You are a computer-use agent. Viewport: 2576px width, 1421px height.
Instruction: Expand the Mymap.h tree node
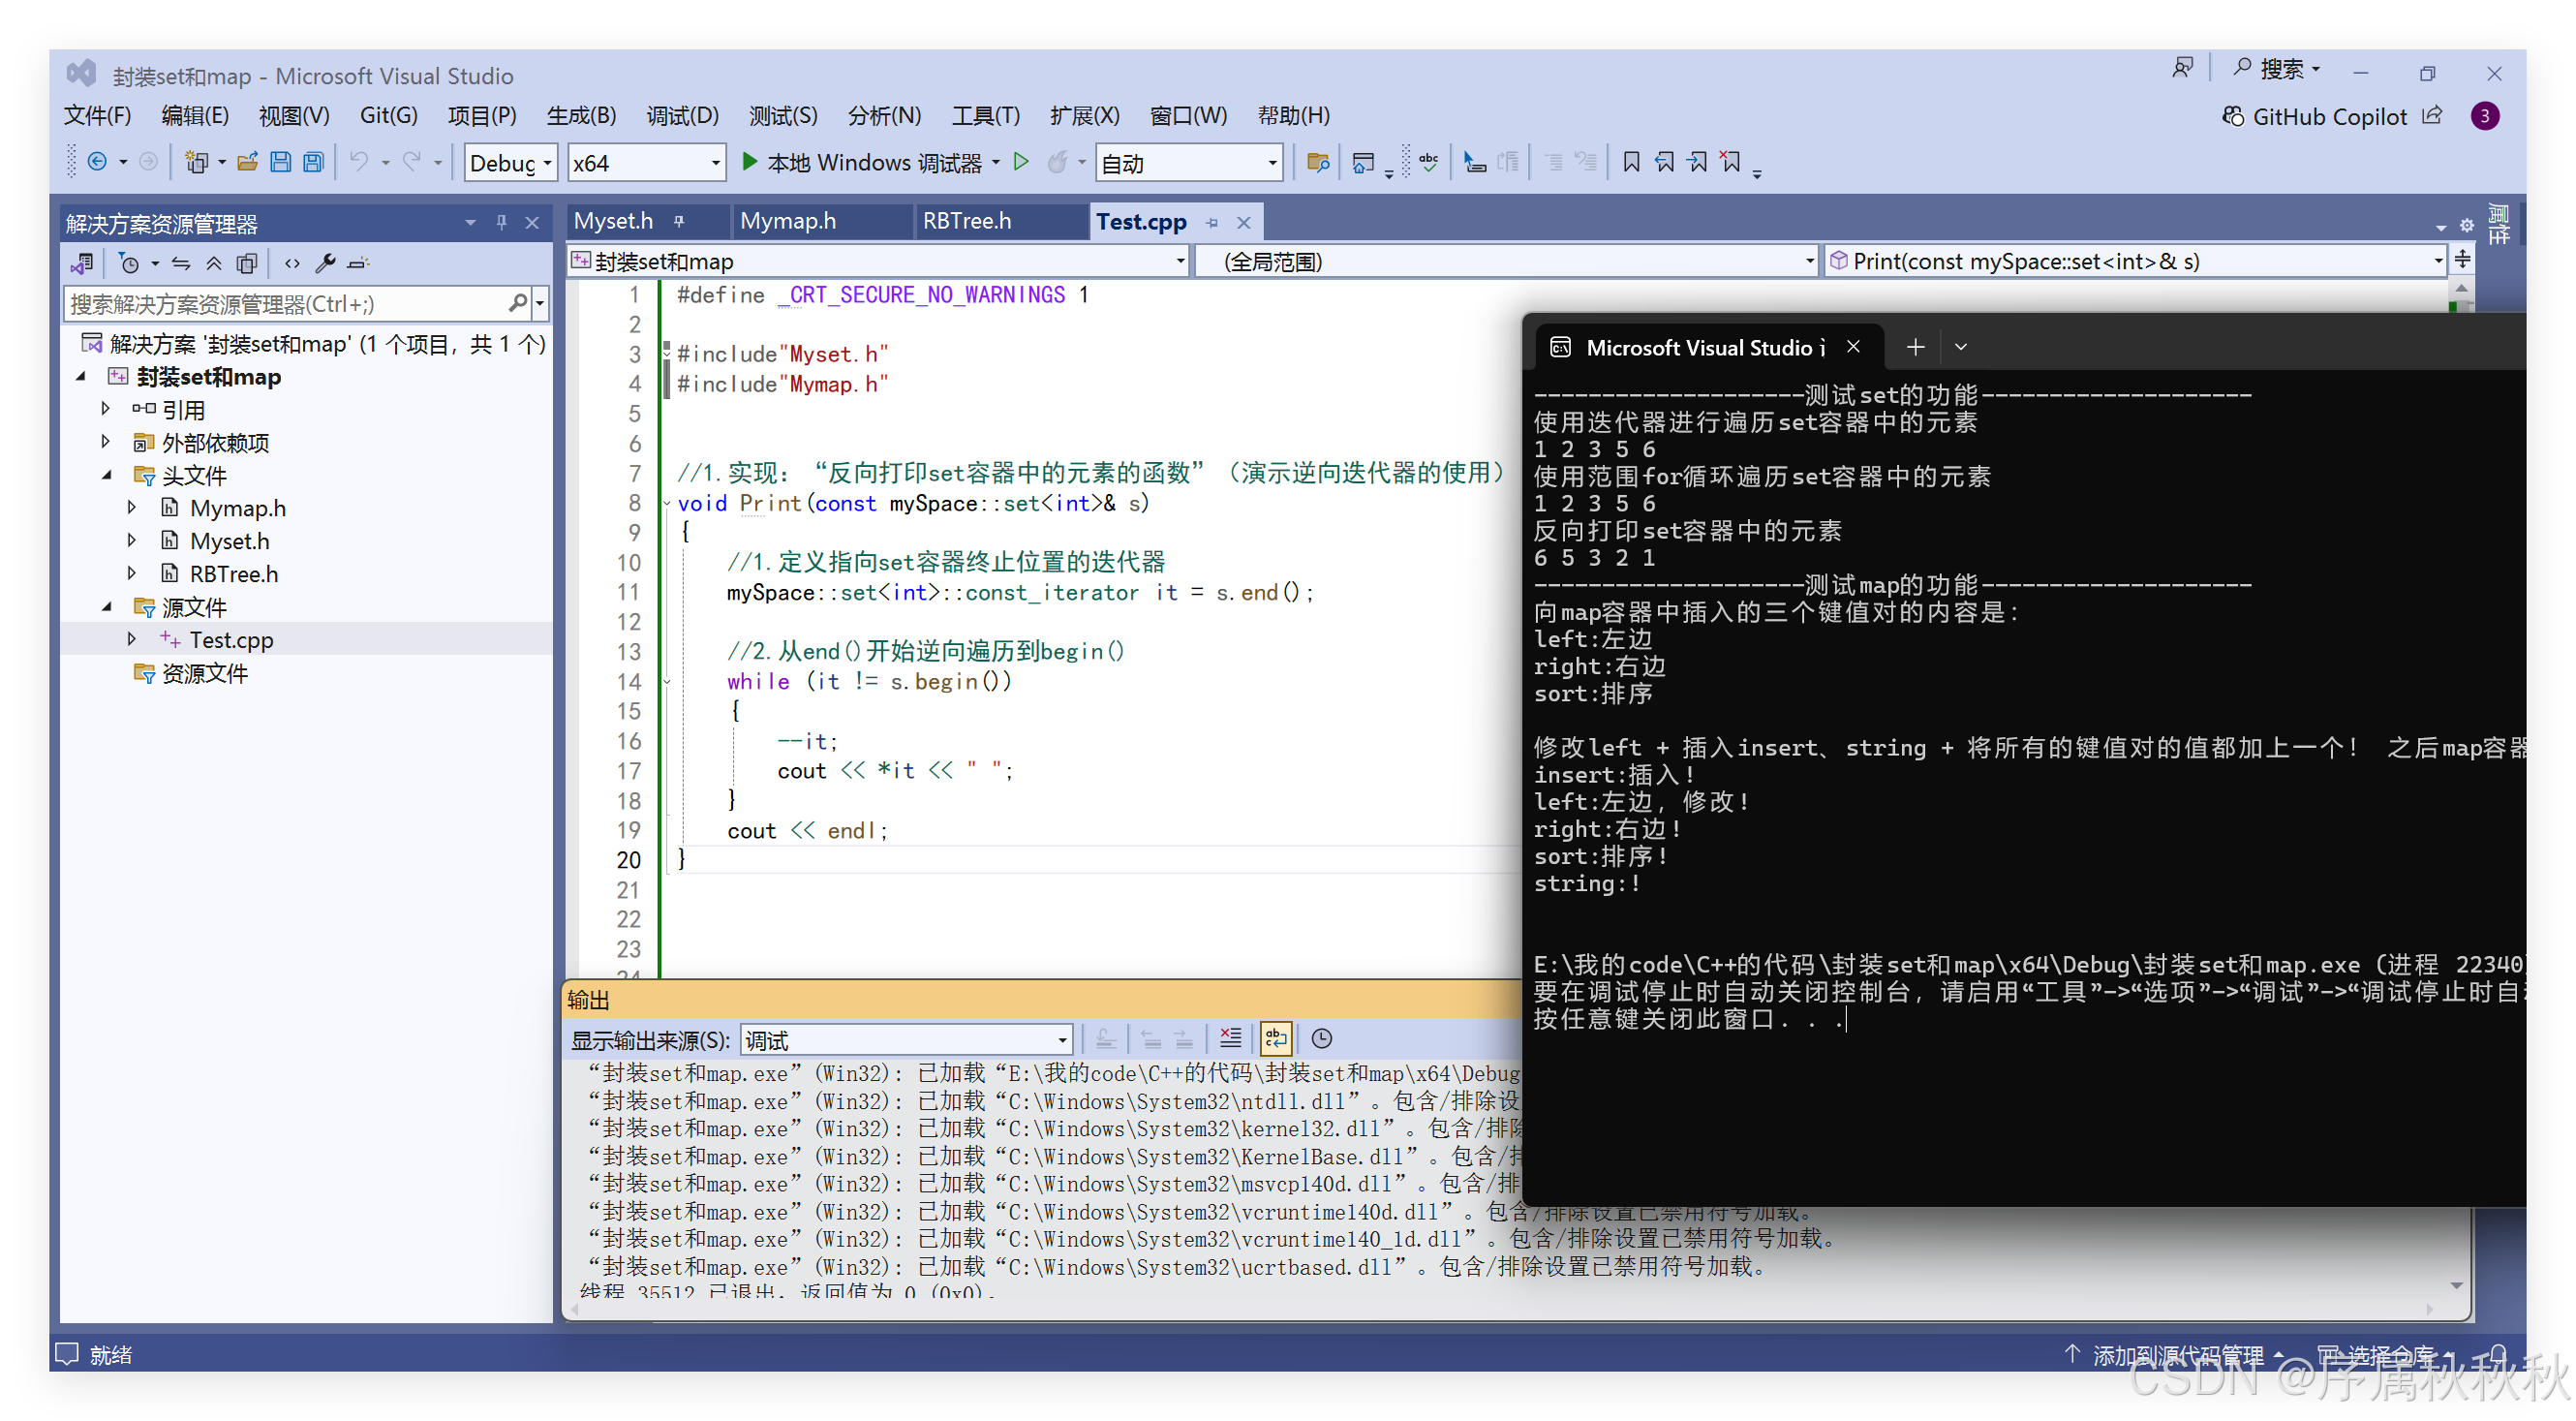(x=132, y=508)
